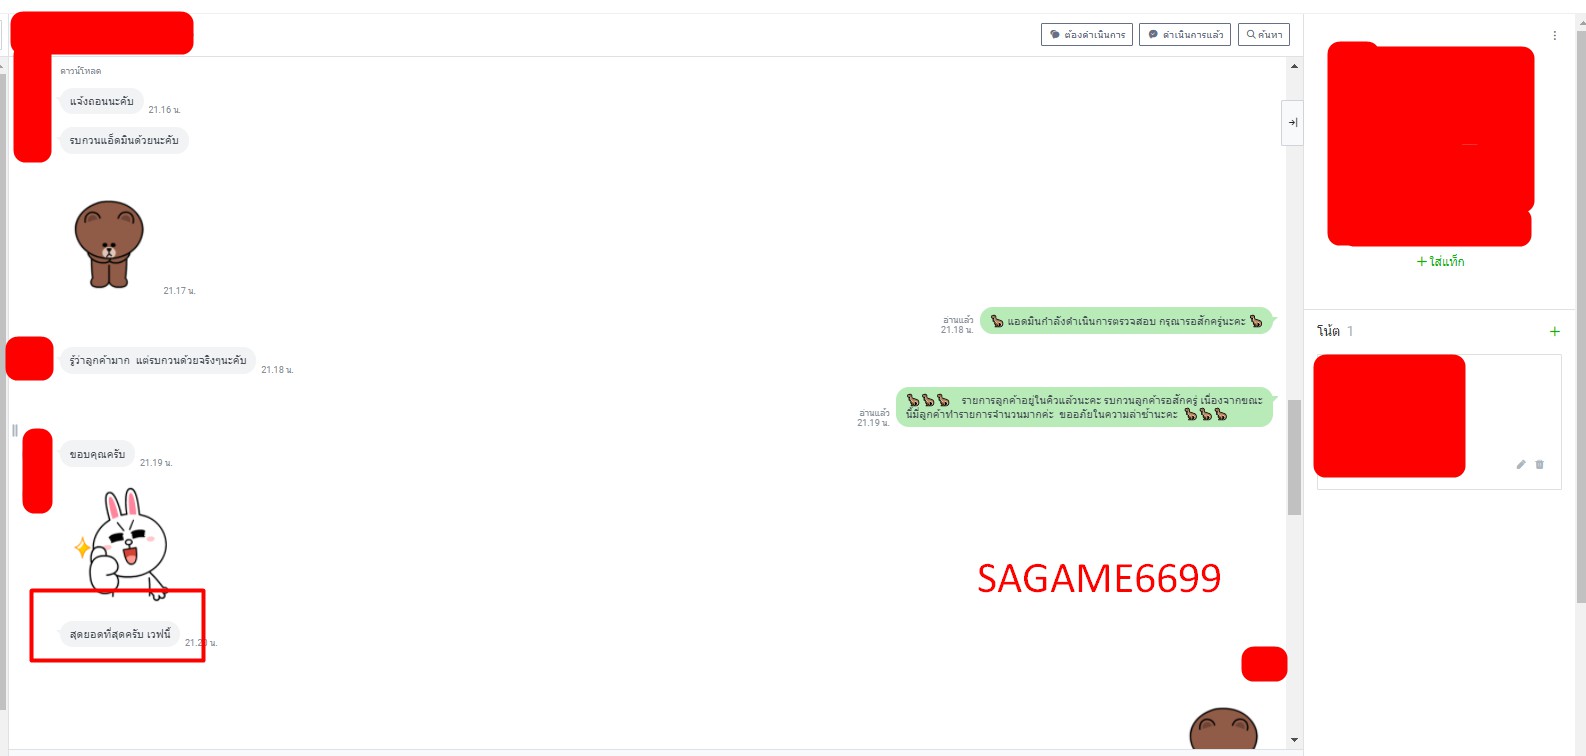Click the ขอบคุณครับ message bubble
1586x756 pixels.
coord(97,454)
